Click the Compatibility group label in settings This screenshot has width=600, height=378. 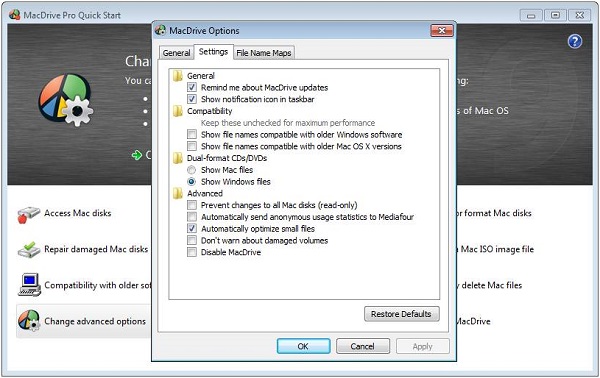click(209, 111)
